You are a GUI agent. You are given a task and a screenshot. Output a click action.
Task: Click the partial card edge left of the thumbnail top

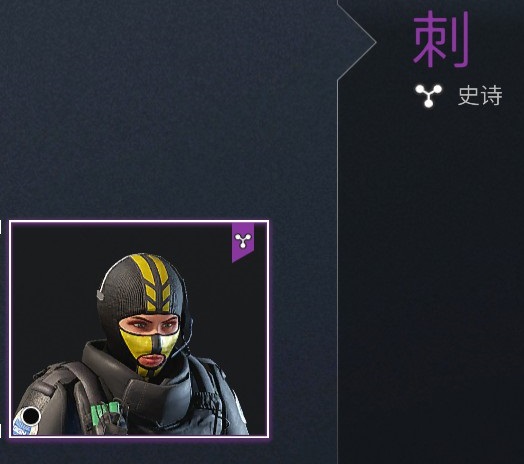[x=1, y=227]
